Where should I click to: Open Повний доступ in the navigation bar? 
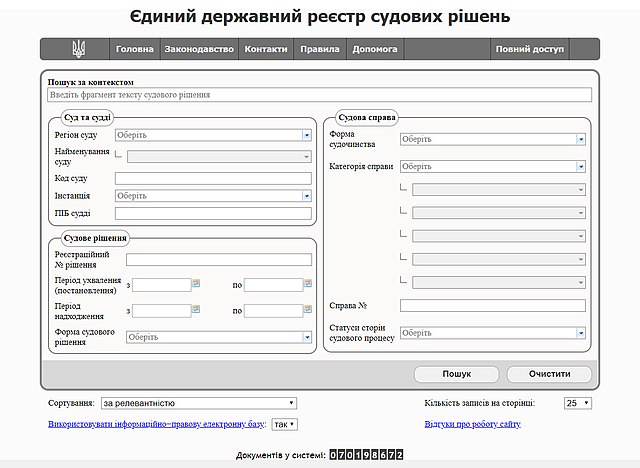tap(529, 49)
